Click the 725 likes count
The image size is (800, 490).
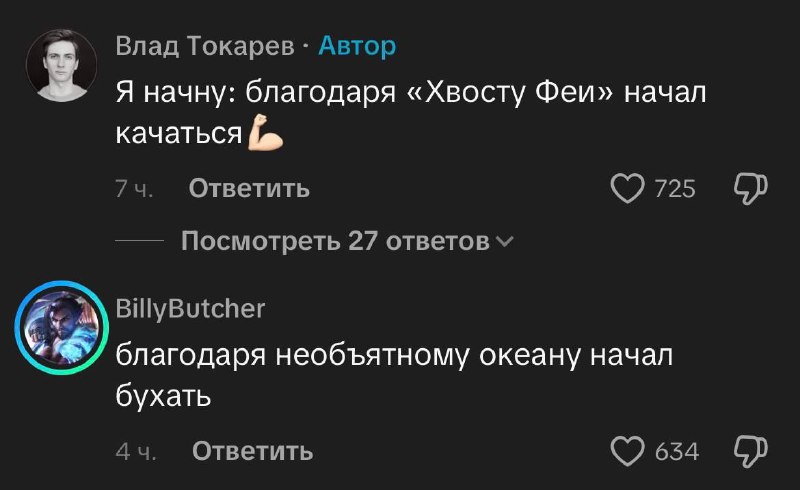(x=674, y=188)
